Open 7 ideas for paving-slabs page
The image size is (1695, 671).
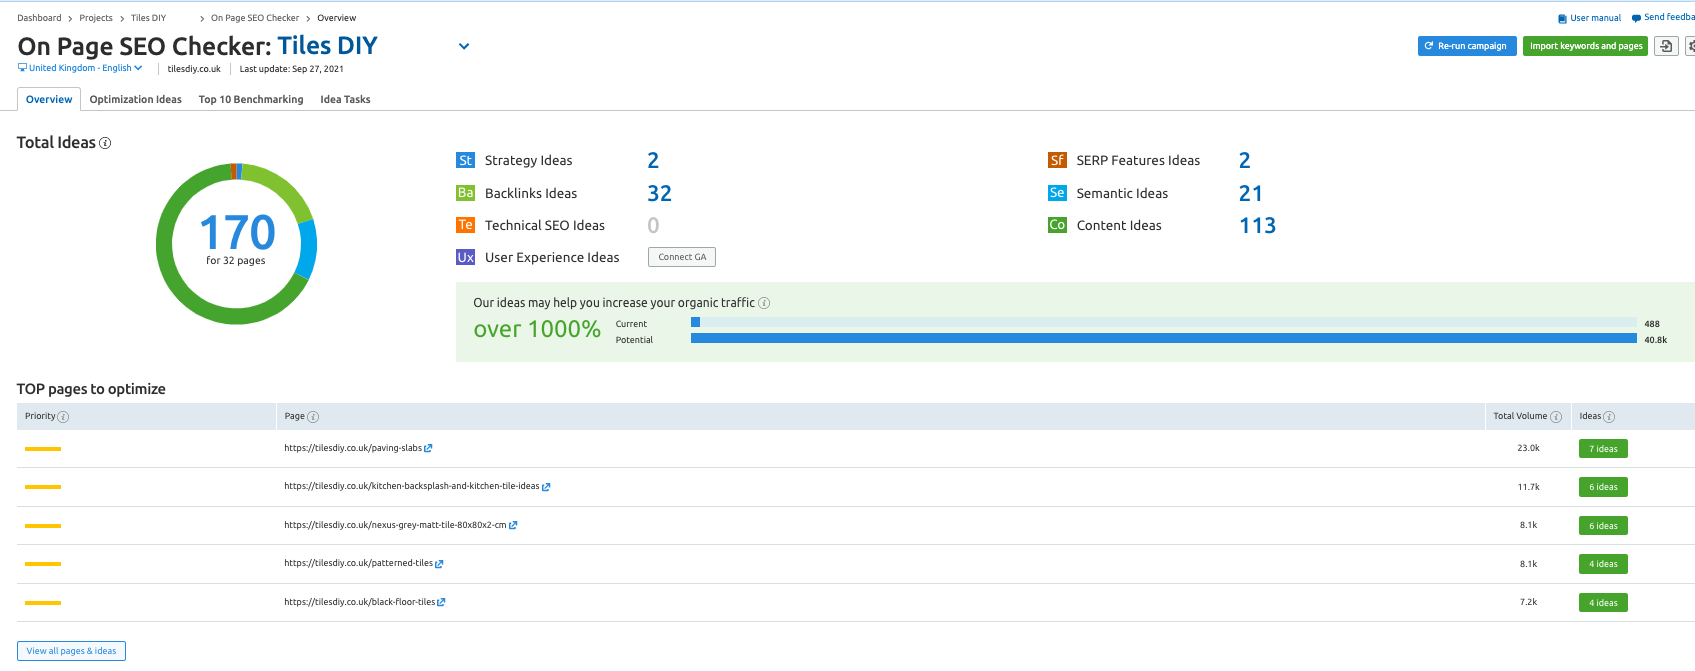point(1603,449)
